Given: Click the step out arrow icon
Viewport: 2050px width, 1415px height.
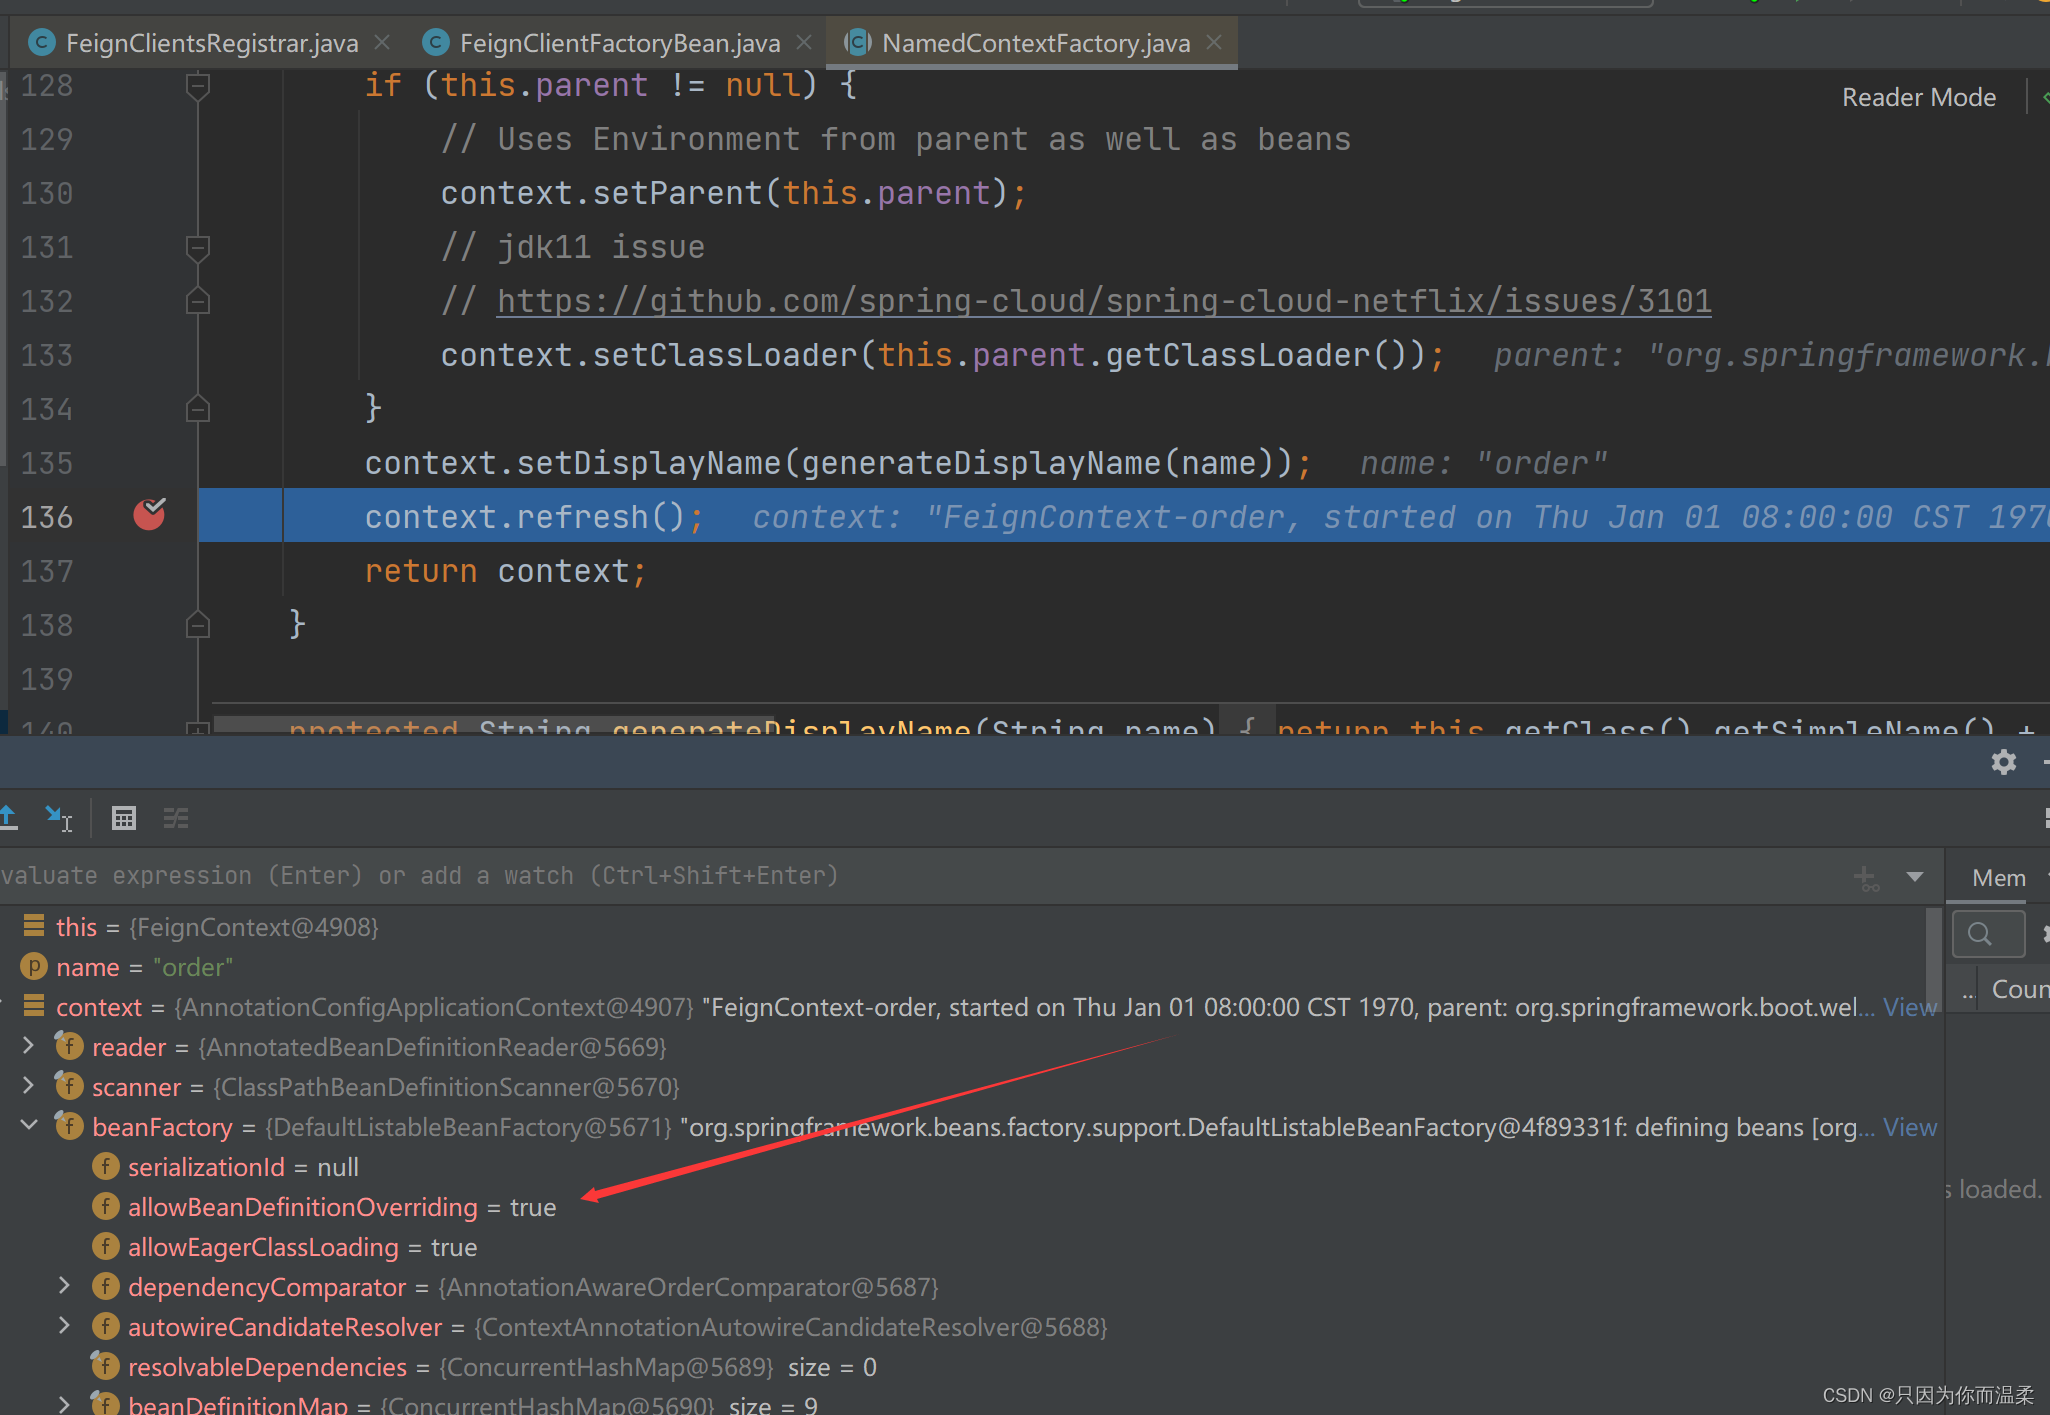Looking at the screenshot, I should tap(9, 818).
